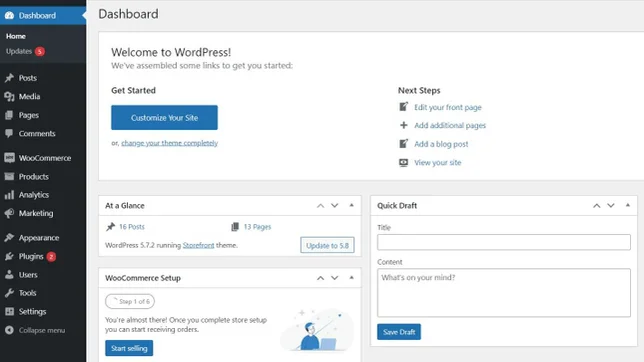644x362 pixels.
Task: Focus the Quick Draft Title field
Action: pyautogui.click(x=504, y=242)
